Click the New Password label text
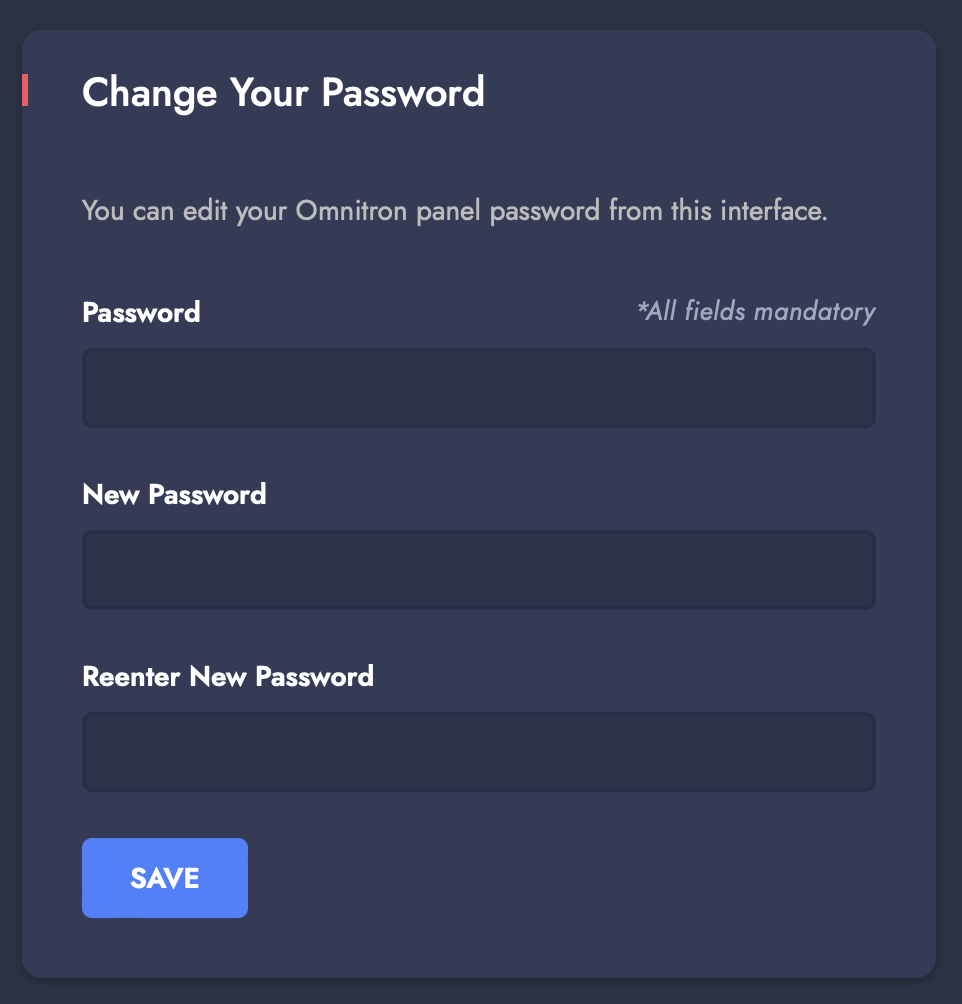The width and height of the screenshot is (962, 1004). tap(174, 495)
